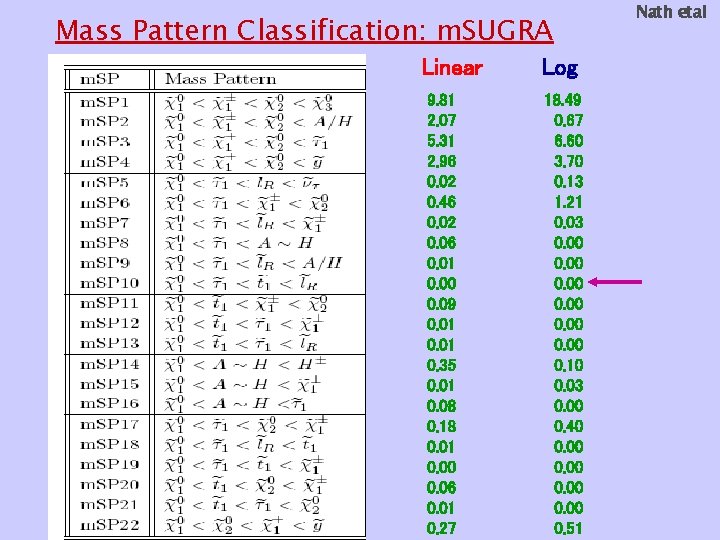Select the 'mSP8' row label
Image resolution: width=720 pixels, height=540 pixels.
click(x=105, y=243)
